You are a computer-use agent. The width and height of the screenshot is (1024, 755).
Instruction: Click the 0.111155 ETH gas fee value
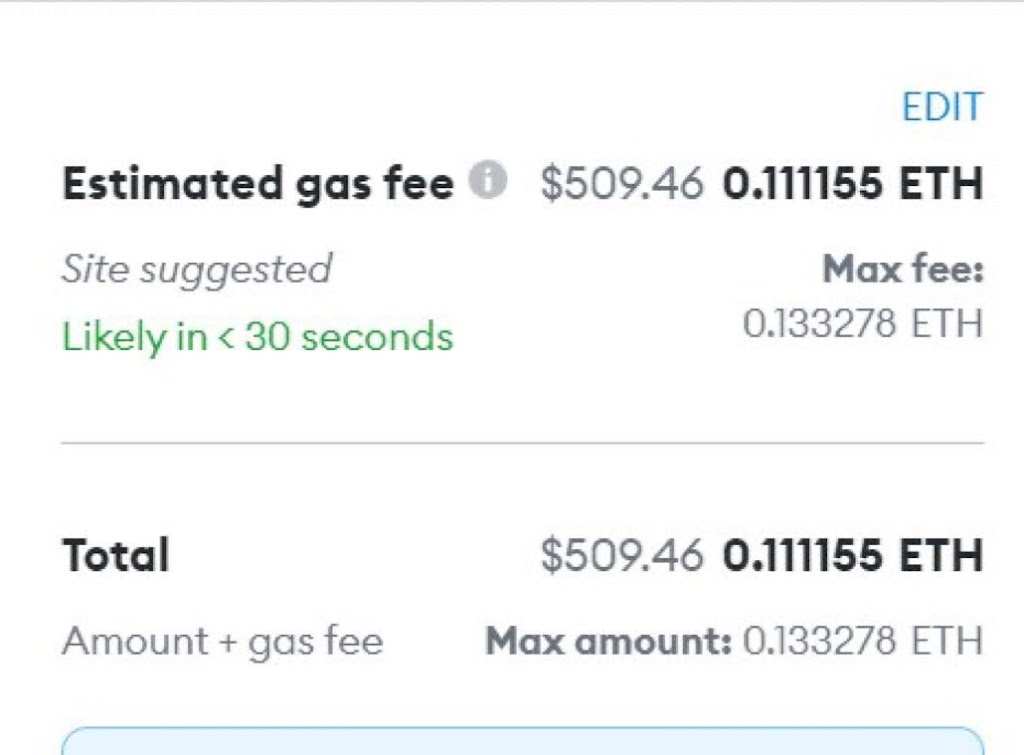(853, 183)
